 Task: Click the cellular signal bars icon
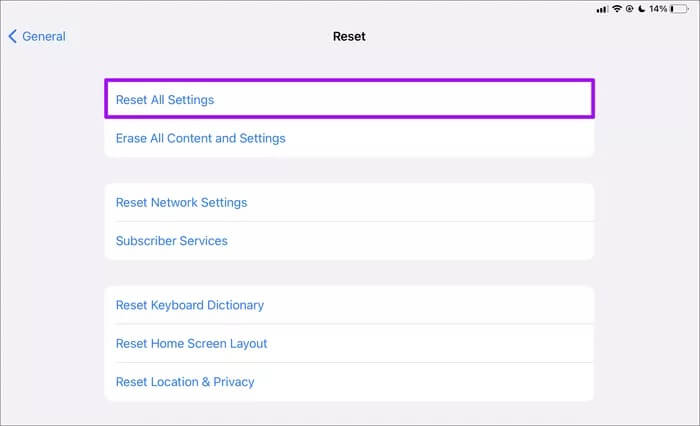click(602, 9)
